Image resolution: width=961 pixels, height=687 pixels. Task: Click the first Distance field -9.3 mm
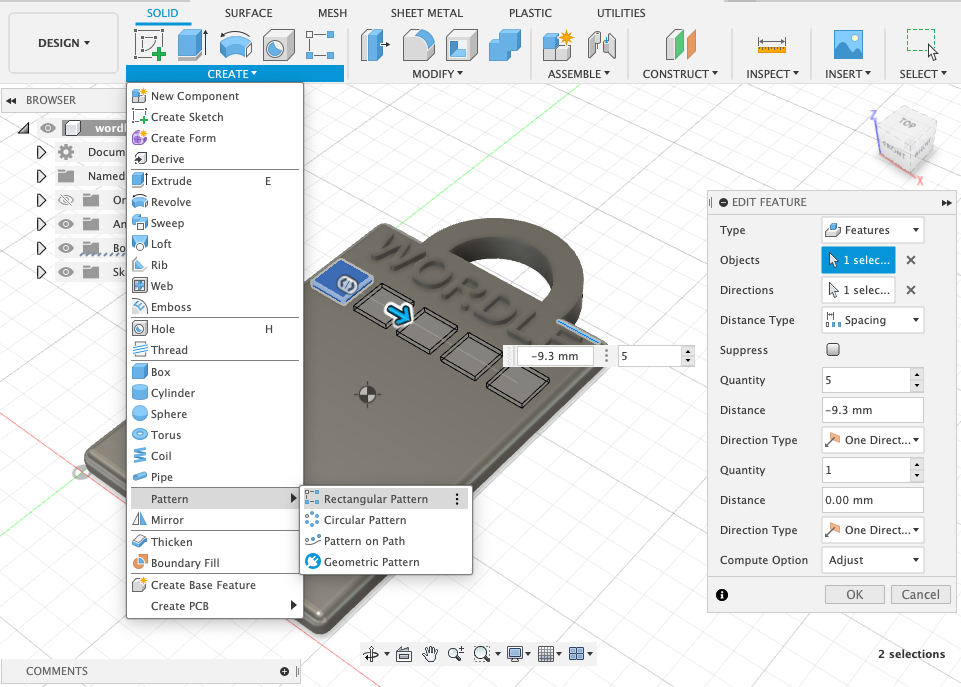(x=872, y=410)
